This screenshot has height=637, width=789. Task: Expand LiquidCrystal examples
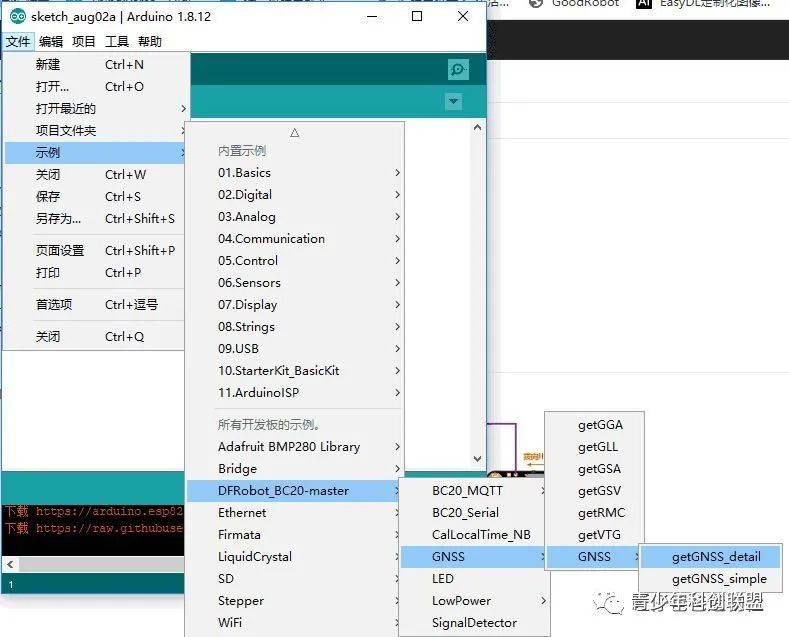[x=295, y=557]
